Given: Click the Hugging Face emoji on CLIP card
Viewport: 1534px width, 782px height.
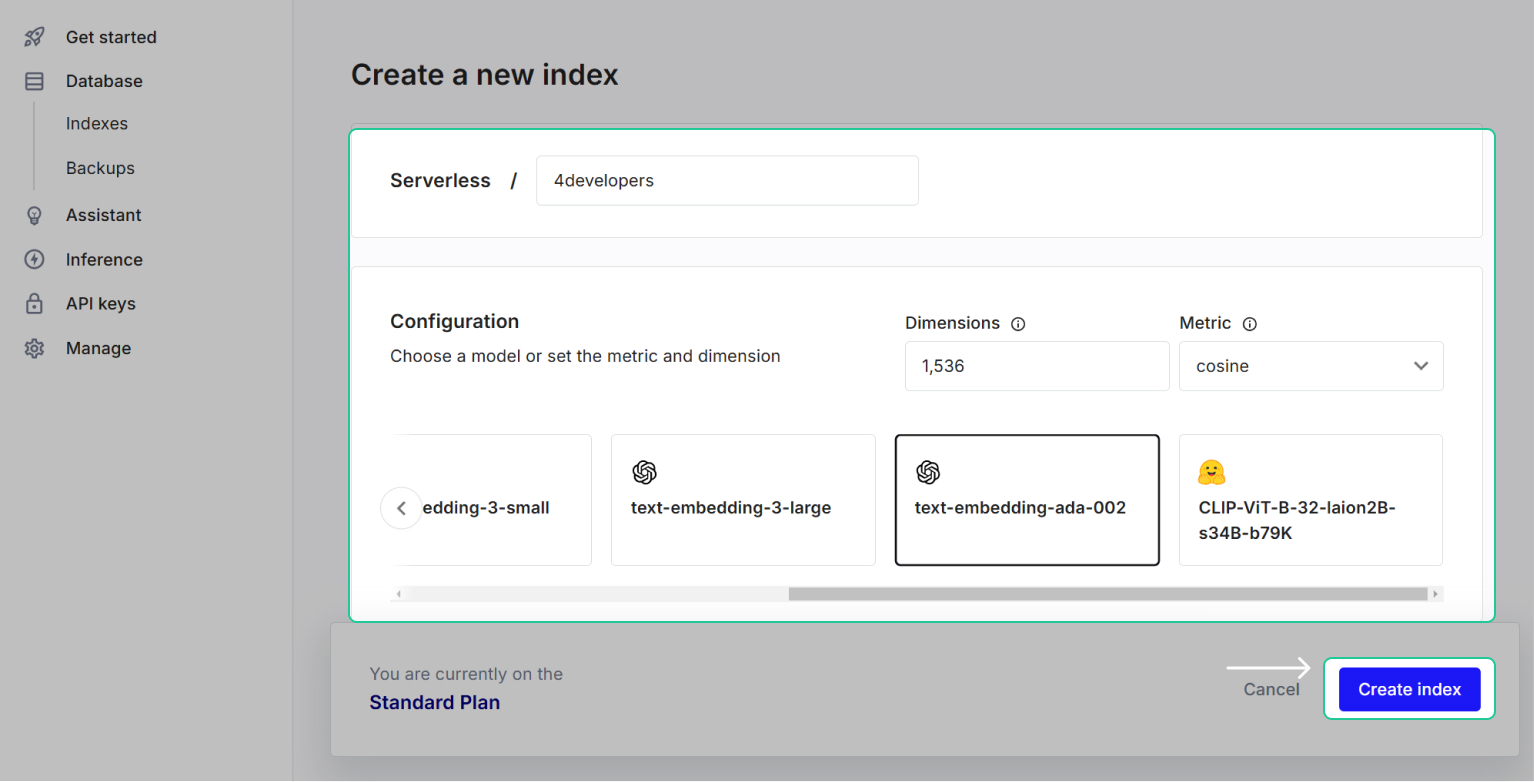Looking at the screenshot, I should (x=1211, y=472).
